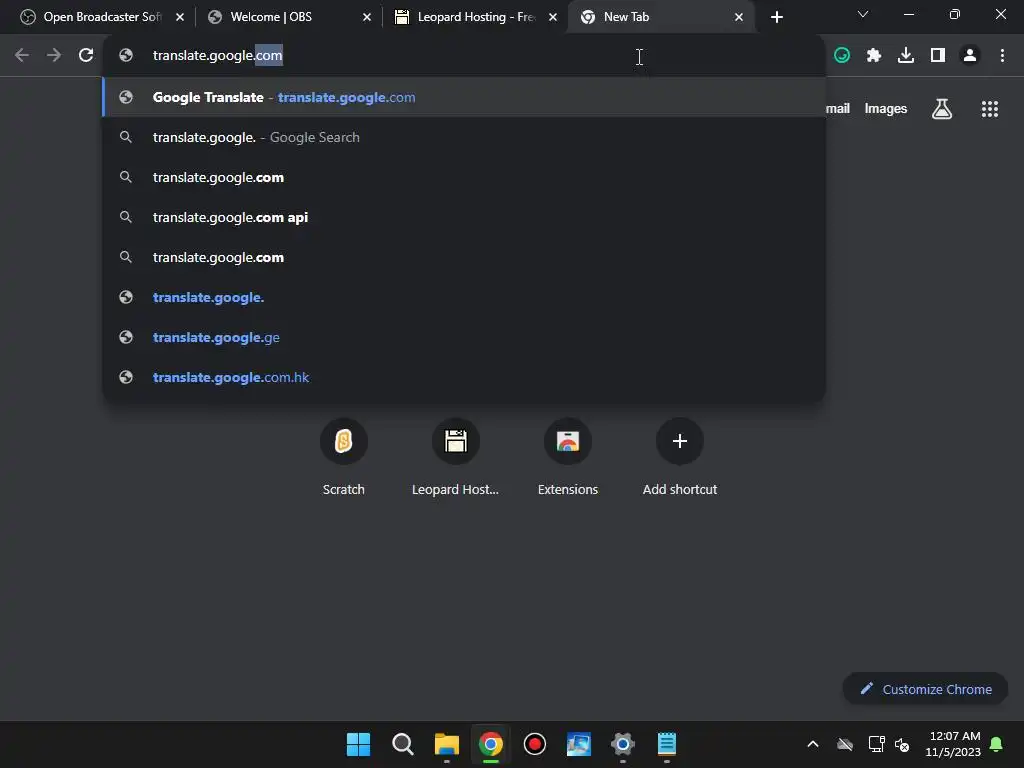Click the display network icon in the tray

coord(876,744)
